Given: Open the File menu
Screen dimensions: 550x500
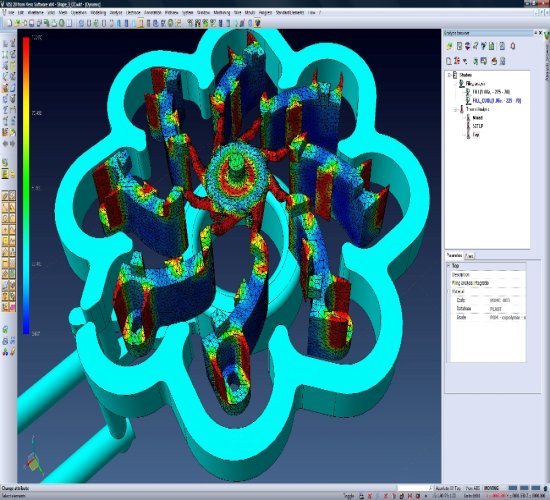Looking at the screenshot, I should (x=11, y=12).
